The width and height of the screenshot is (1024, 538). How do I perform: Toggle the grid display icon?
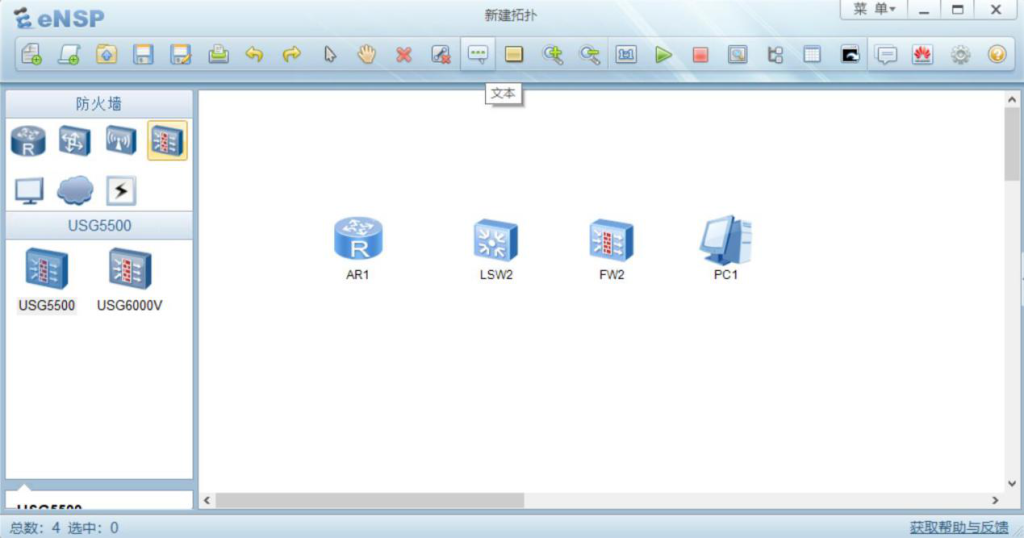point(812,54)
